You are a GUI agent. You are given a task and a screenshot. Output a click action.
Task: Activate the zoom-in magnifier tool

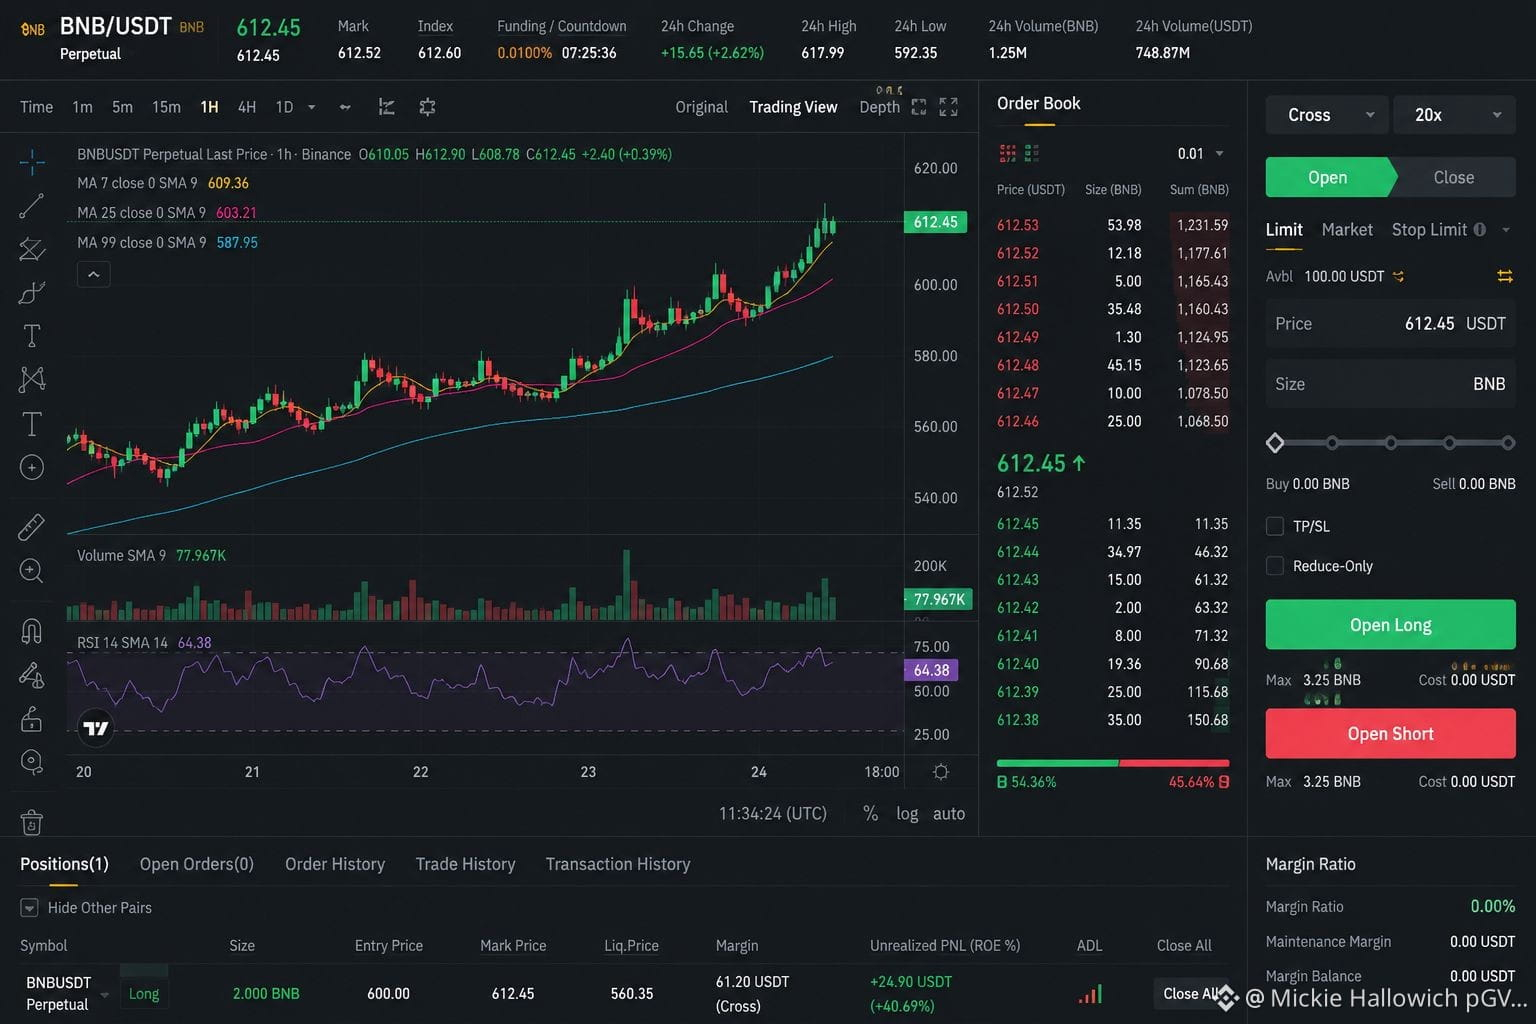(x=32, y=571)
